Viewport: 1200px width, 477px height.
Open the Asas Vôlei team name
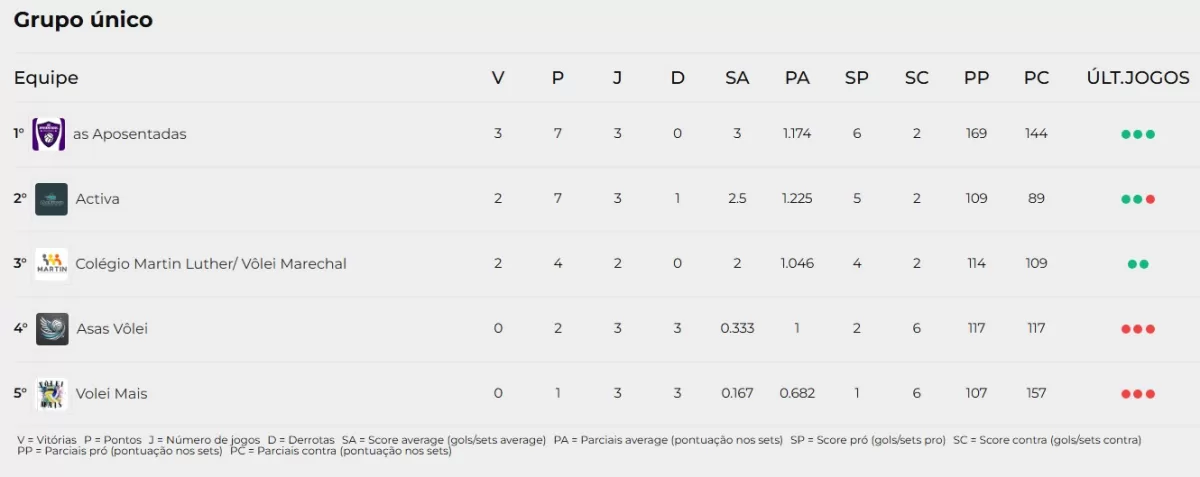click(x=112, y=329)
